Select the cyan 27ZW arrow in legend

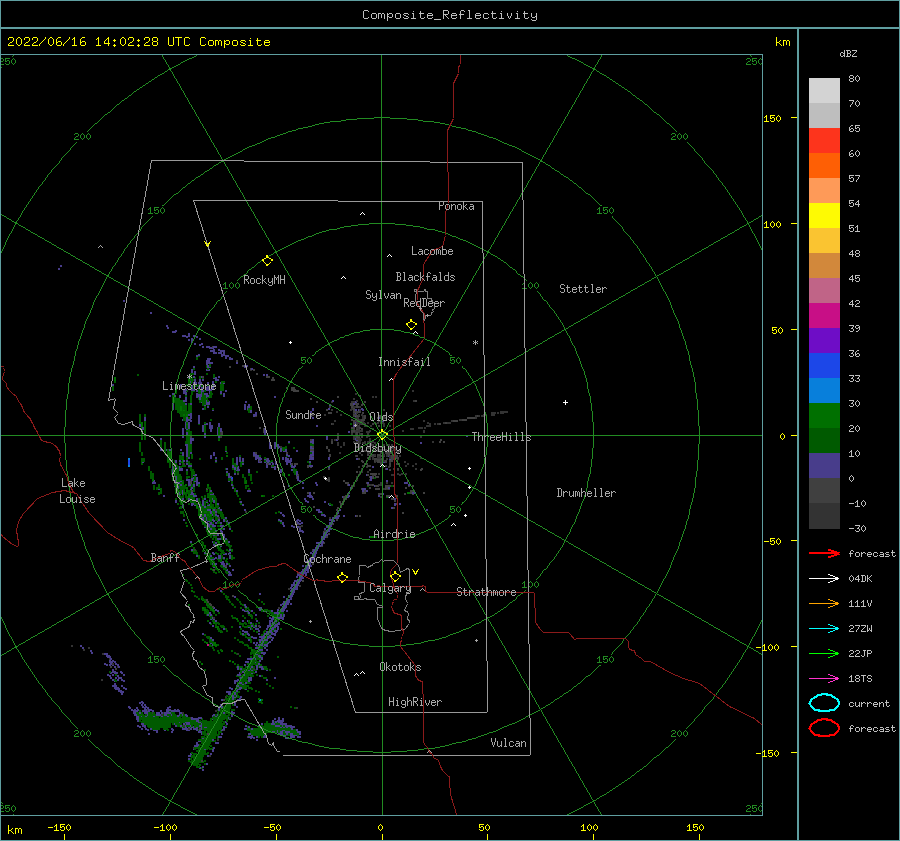coord(824,629)
